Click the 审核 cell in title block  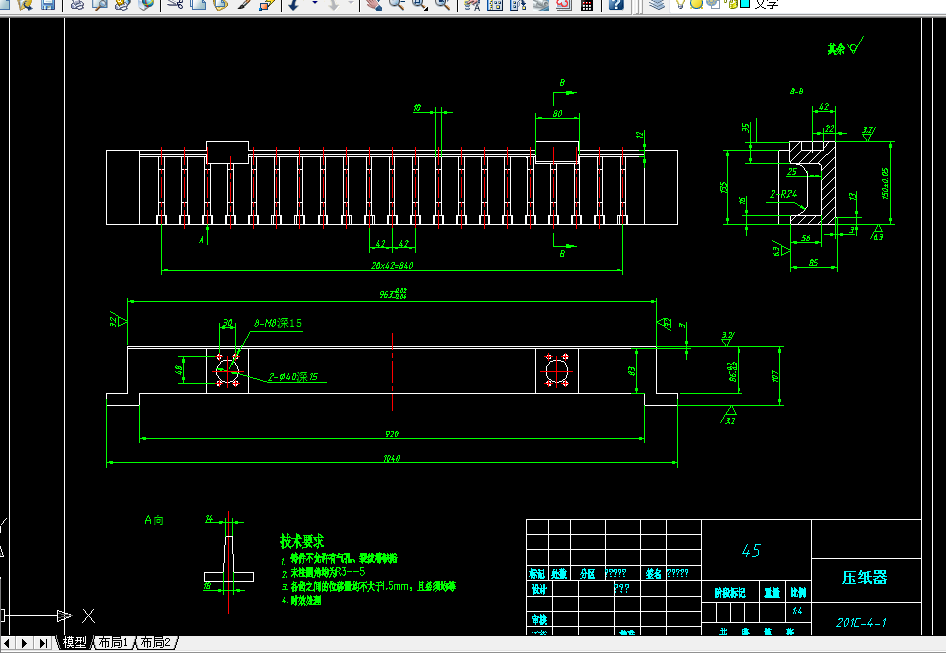(x=539, y=619)
